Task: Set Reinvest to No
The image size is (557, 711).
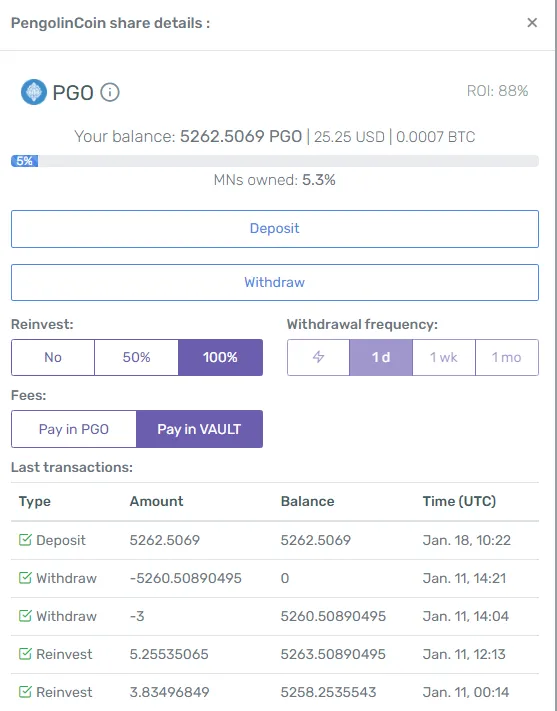Action: [x=53, y=357]
